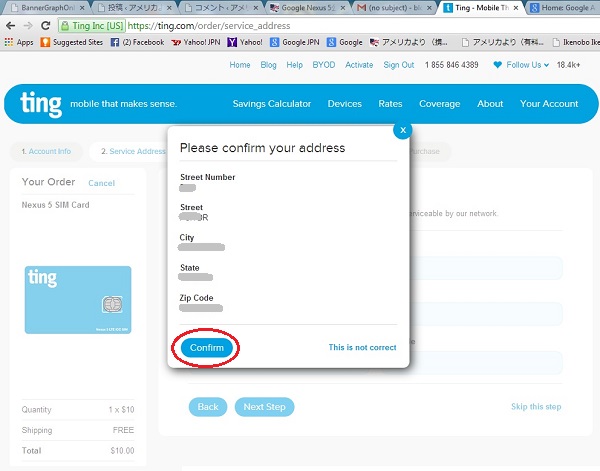This screenshot has height=471, width=600.
Task: Reload the page with refresh icon
Action: pos(46,26)
